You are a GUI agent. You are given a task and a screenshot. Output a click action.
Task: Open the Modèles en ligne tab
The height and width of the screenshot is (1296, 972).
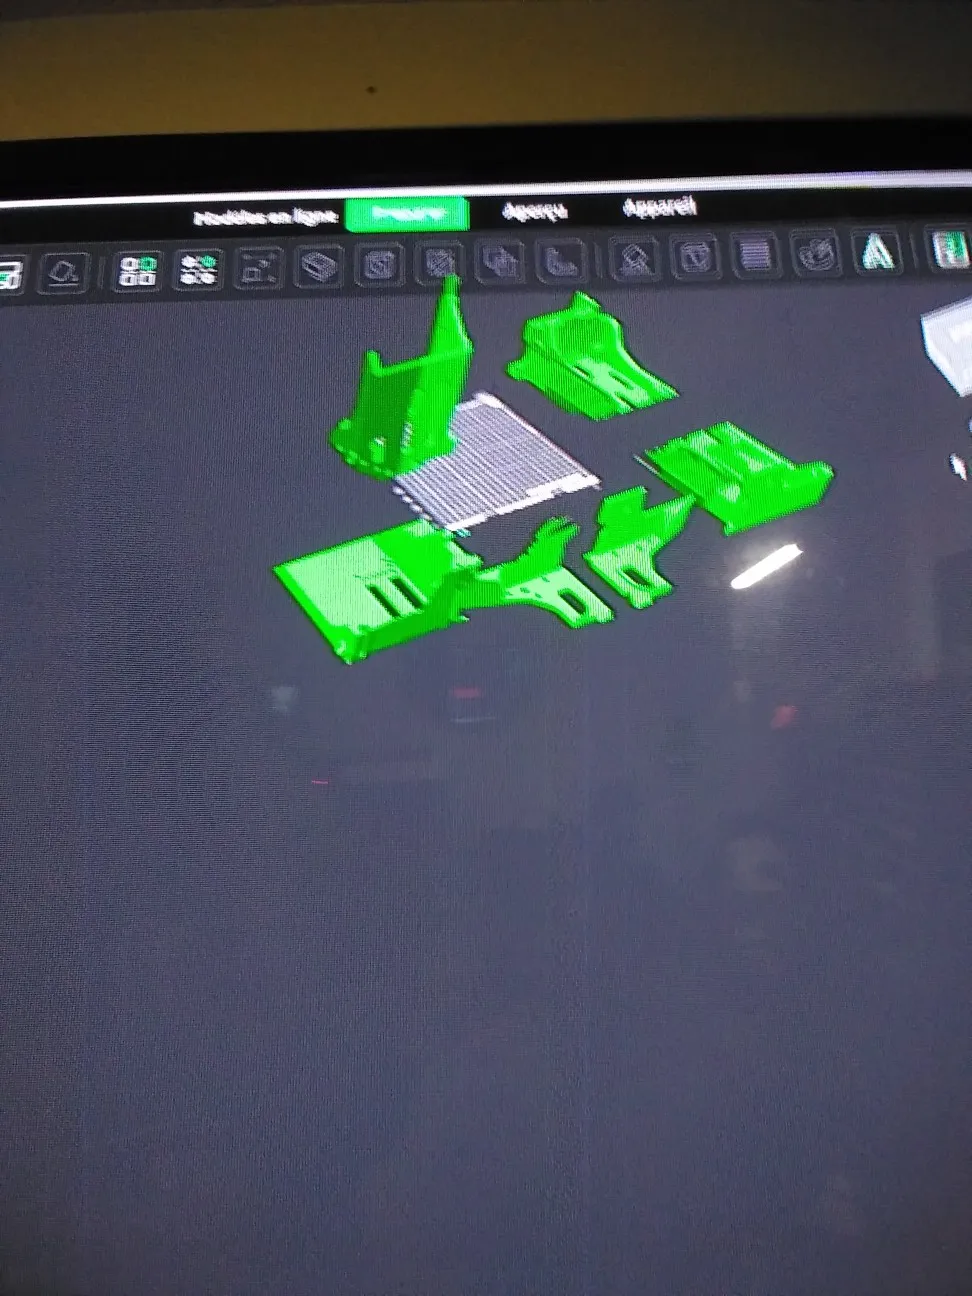pyautogui.click(x=265, y=217)
